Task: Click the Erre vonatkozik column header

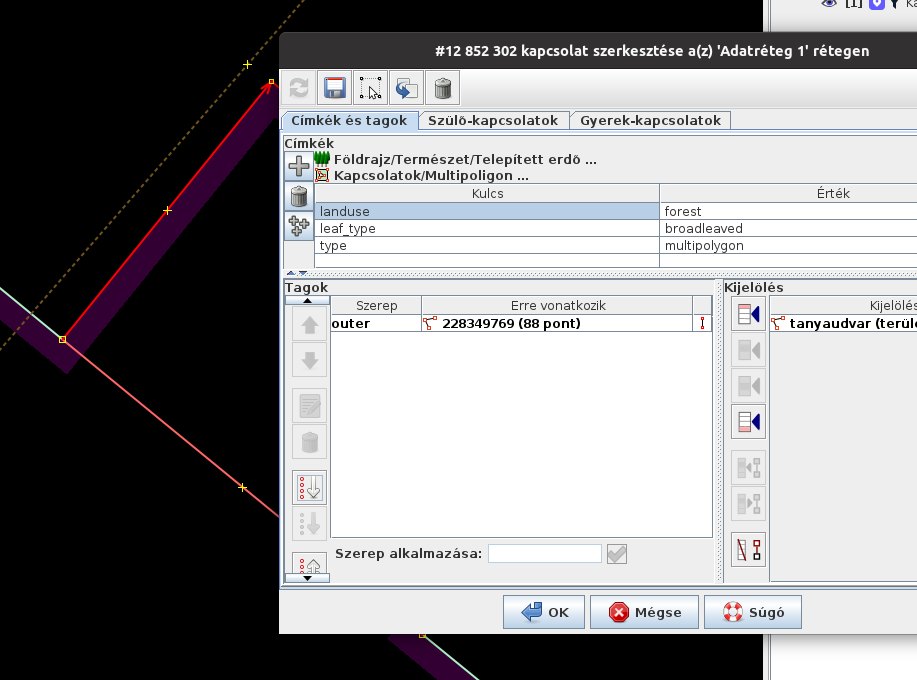Action: pyautogui.click(x=558, y=306)
